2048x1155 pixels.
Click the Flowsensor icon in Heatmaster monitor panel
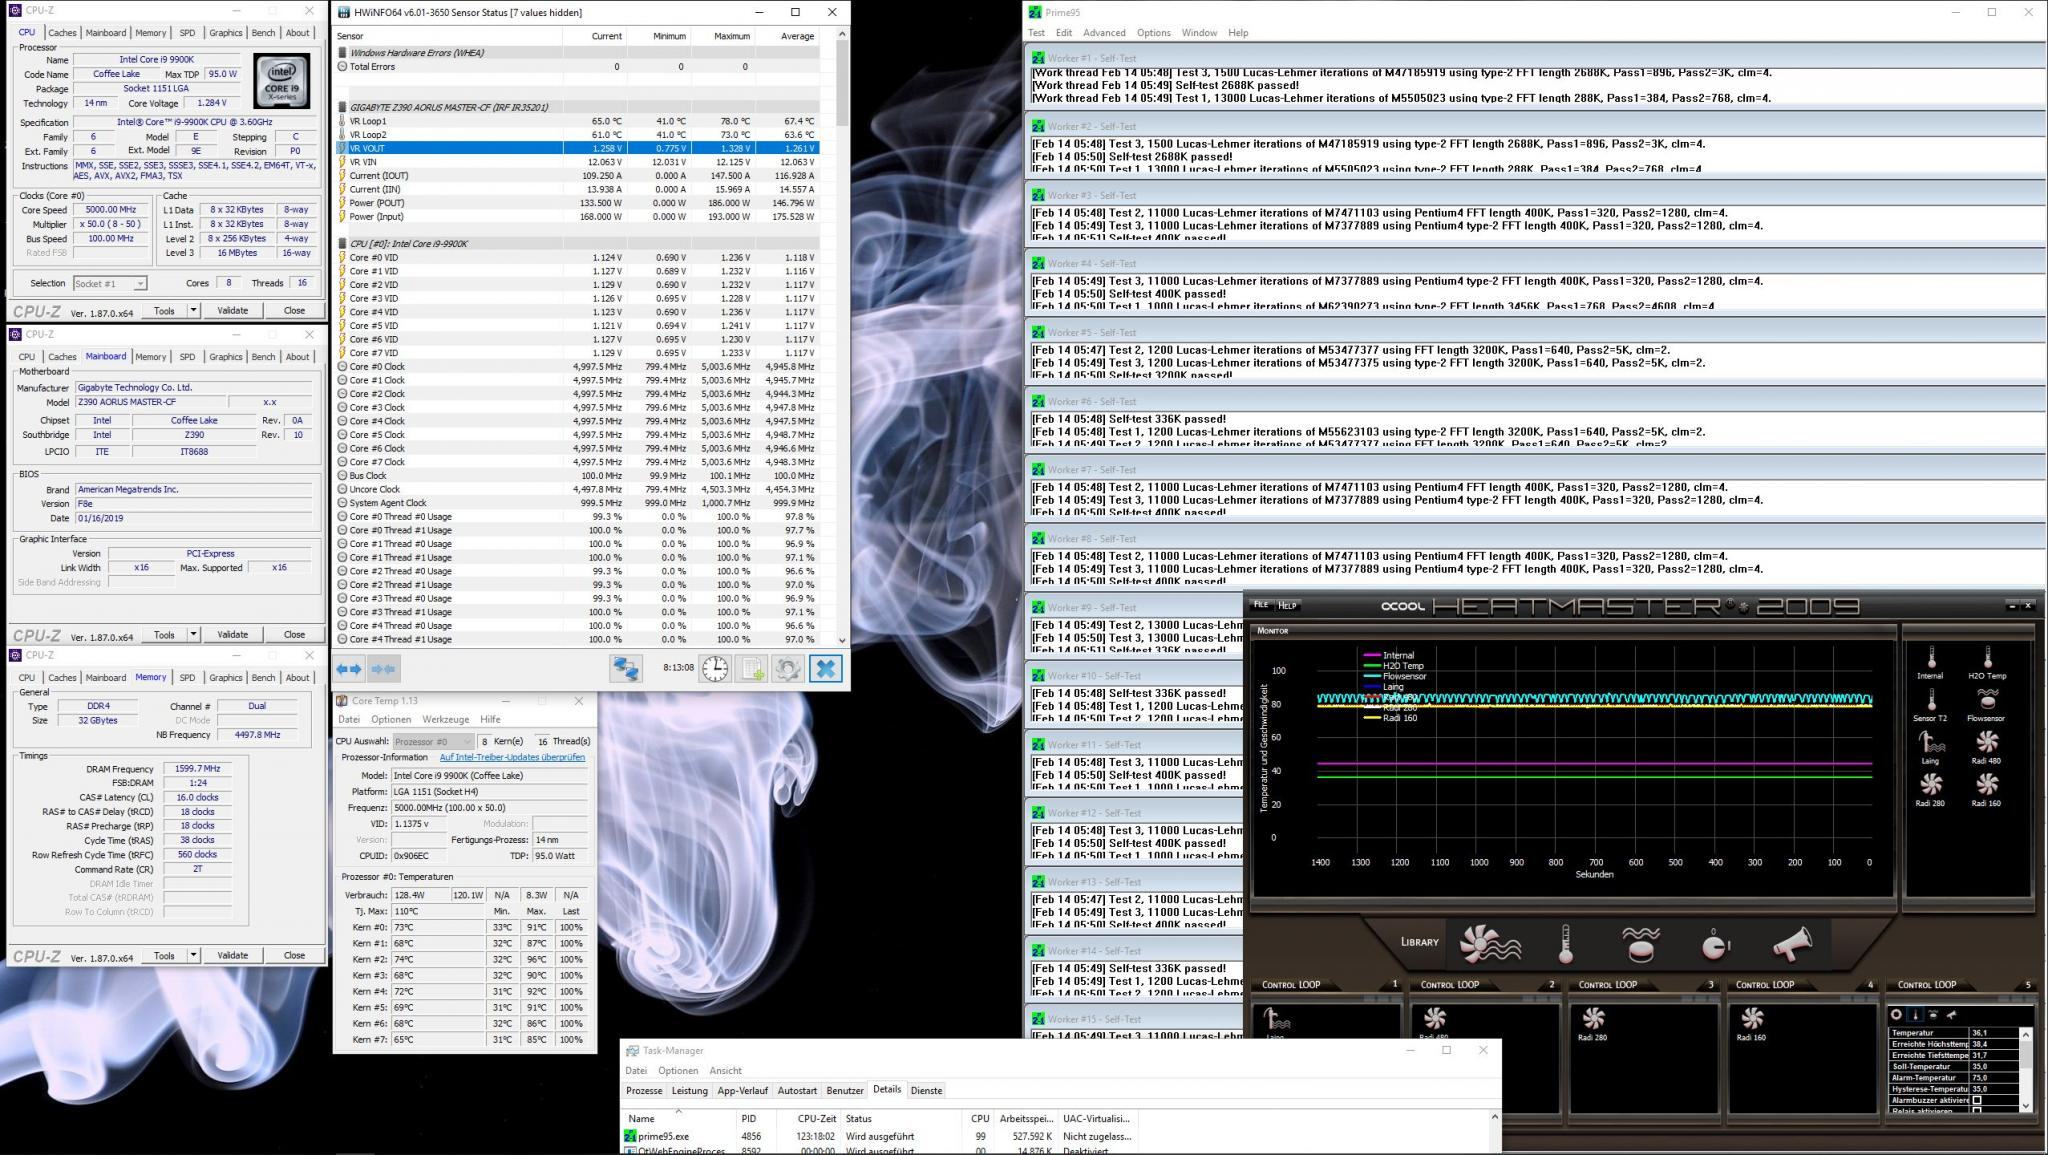coord(1987,699)
